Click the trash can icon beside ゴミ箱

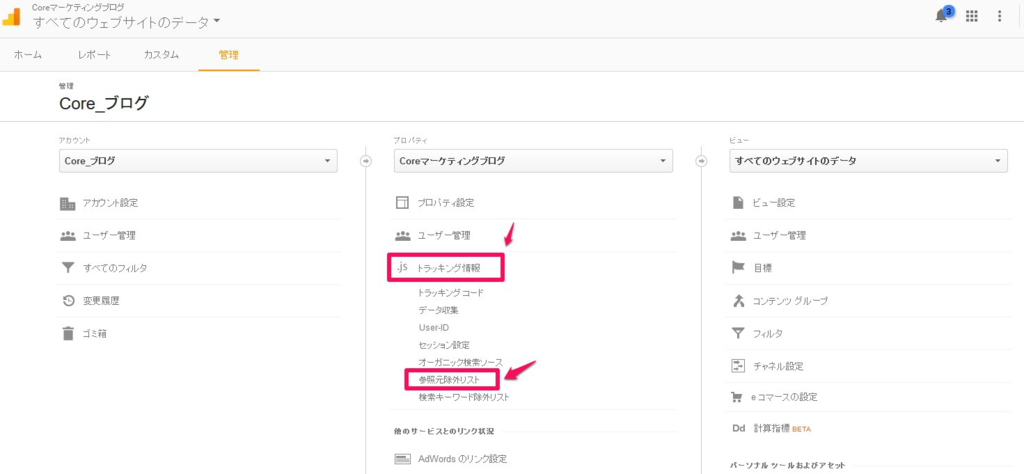pyautogui.click(x=68, y=334)
